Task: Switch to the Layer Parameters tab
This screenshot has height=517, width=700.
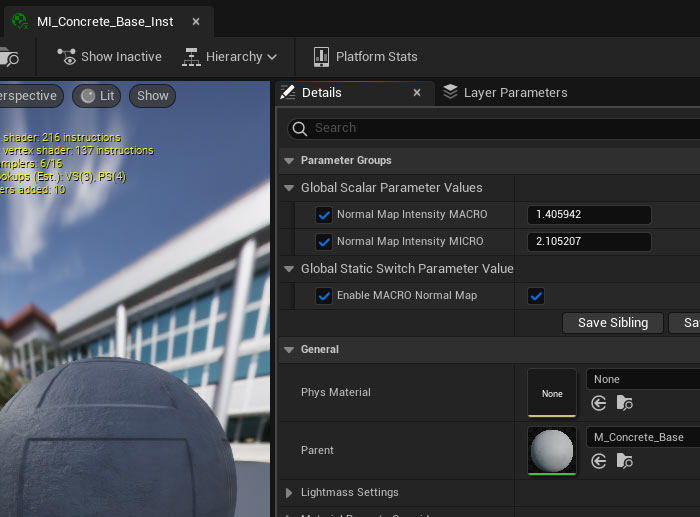Action: tap(504, 93)
